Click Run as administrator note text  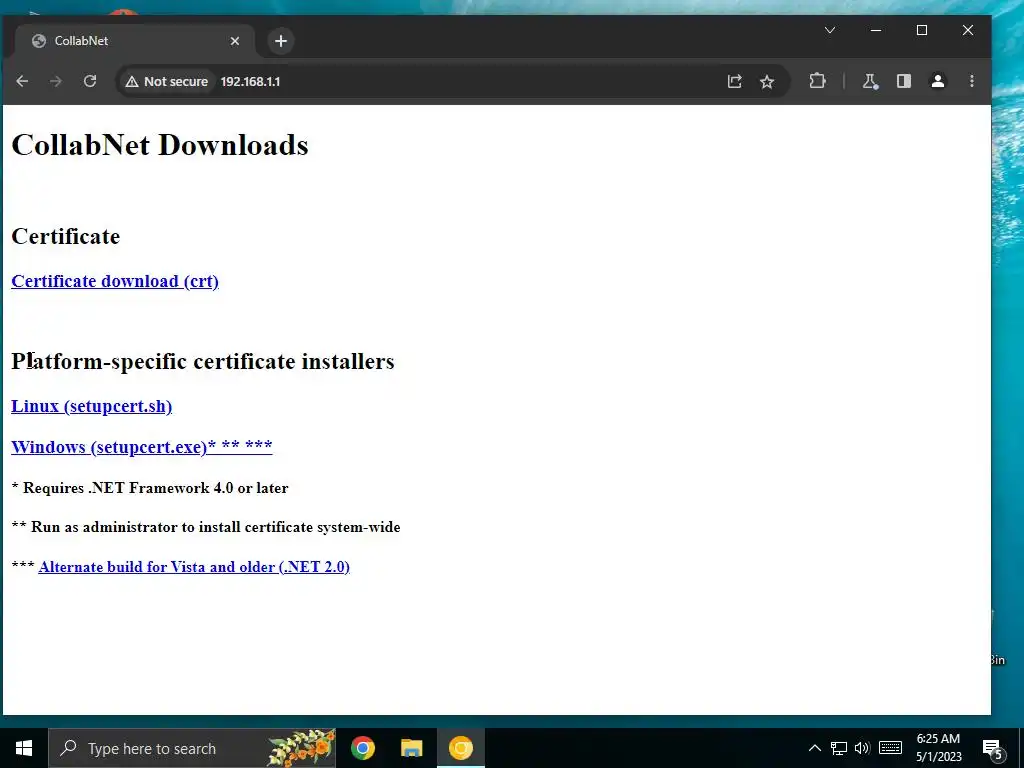[206, 527]
